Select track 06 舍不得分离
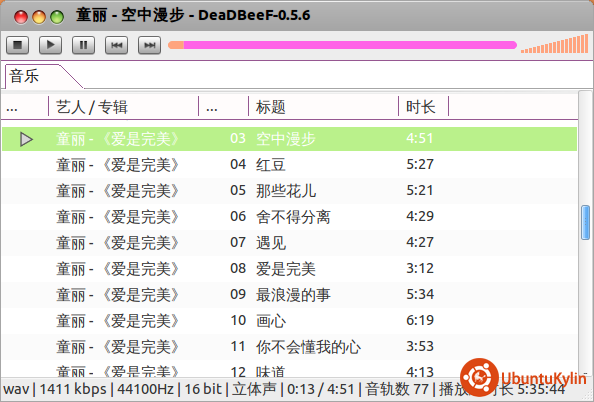594x402 pixels. coord(289,217)
